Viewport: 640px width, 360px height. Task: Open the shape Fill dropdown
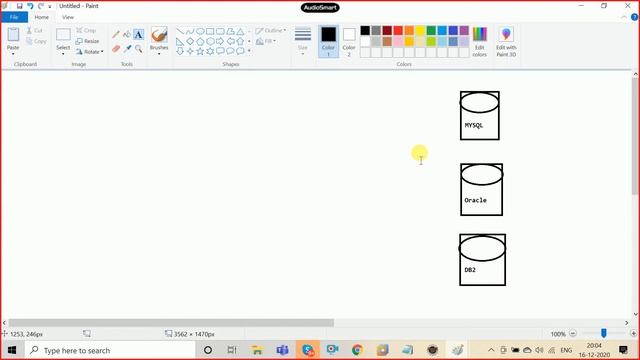[266, 41]
